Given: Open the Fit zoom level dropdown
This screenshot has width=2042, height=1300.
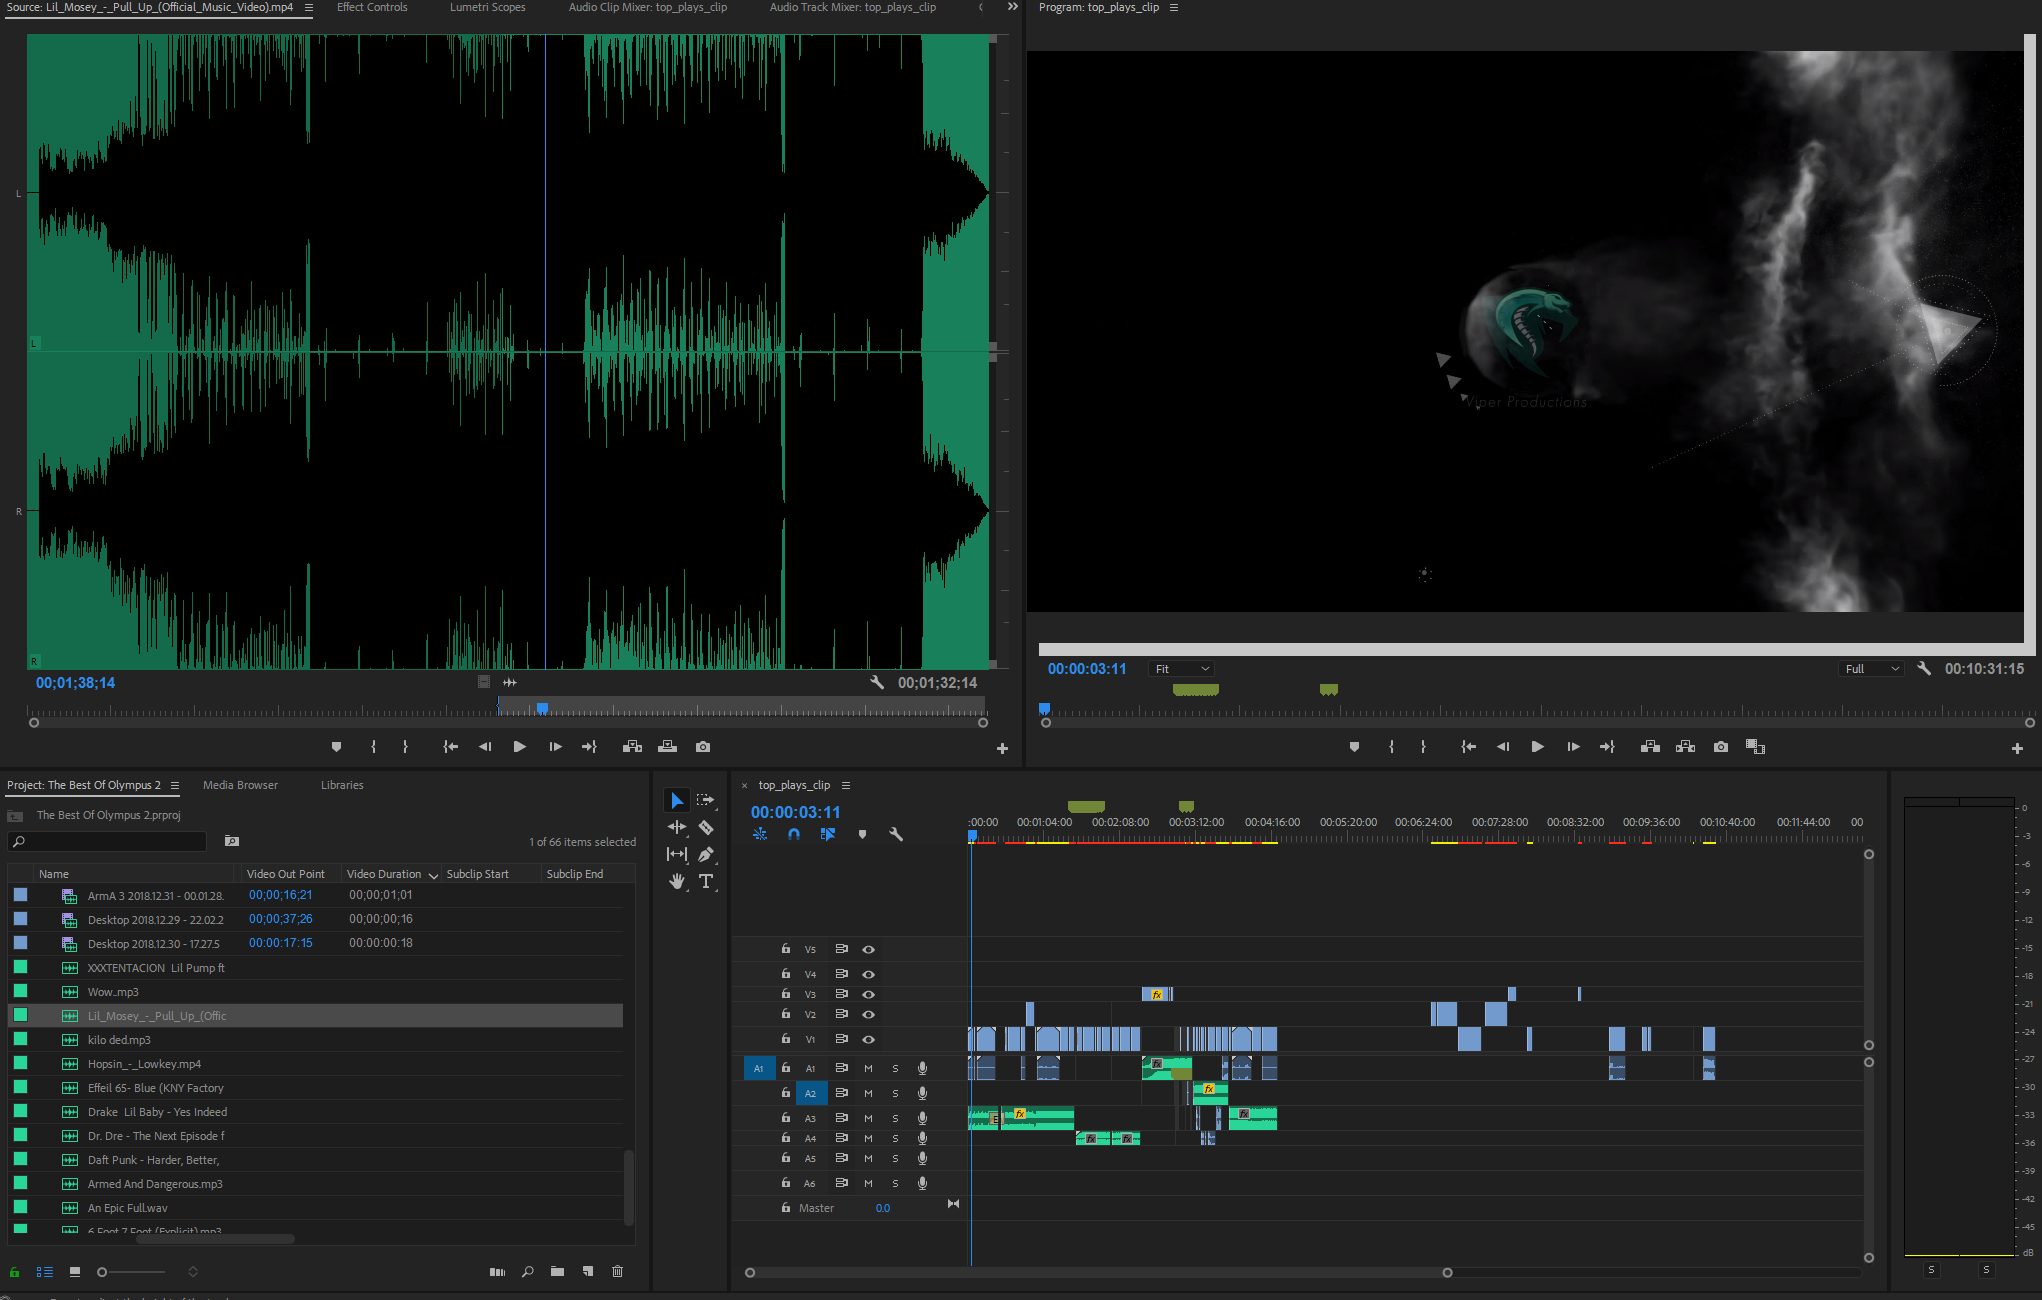Looking at the screenshot, I should pyautogui.click(x=1182, y=669).
